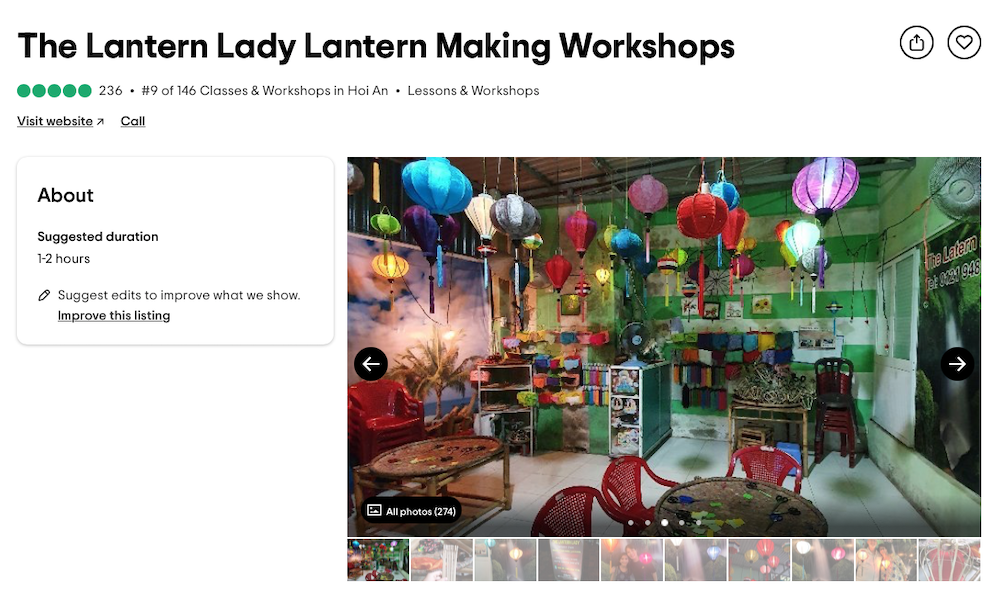Advance to next photo with right arrow

[957, 364]
